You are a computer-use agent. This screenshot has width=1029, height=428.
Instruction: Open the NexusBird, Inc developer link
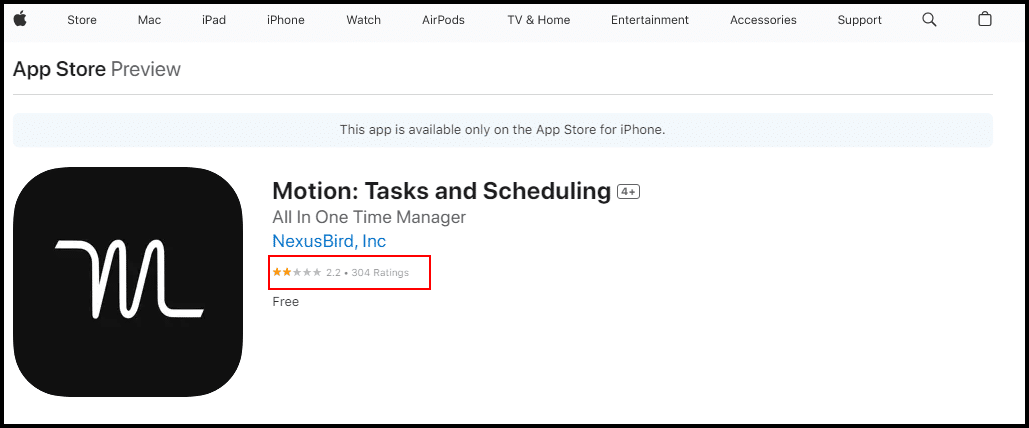point(329,241)
